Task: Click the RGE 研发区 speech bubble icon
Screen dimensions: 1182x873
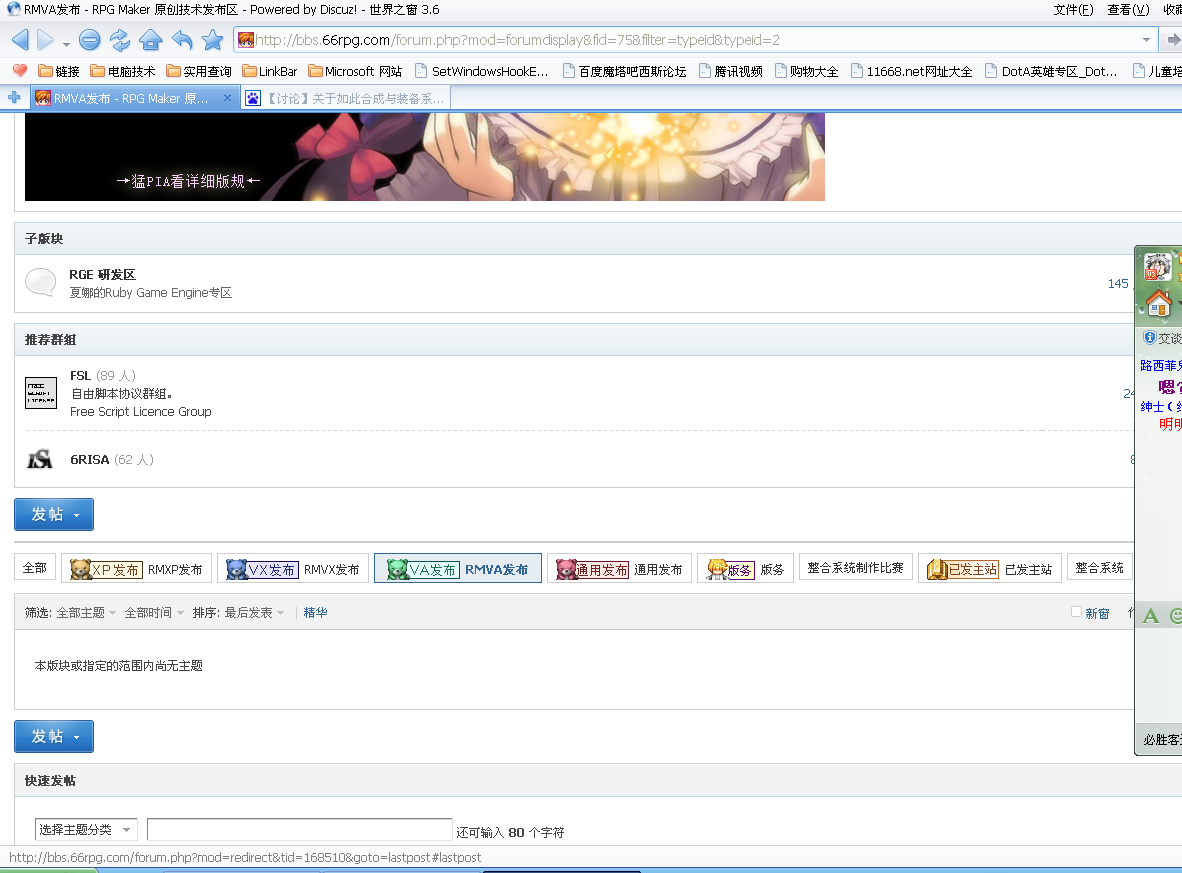Action: point(41,283)
